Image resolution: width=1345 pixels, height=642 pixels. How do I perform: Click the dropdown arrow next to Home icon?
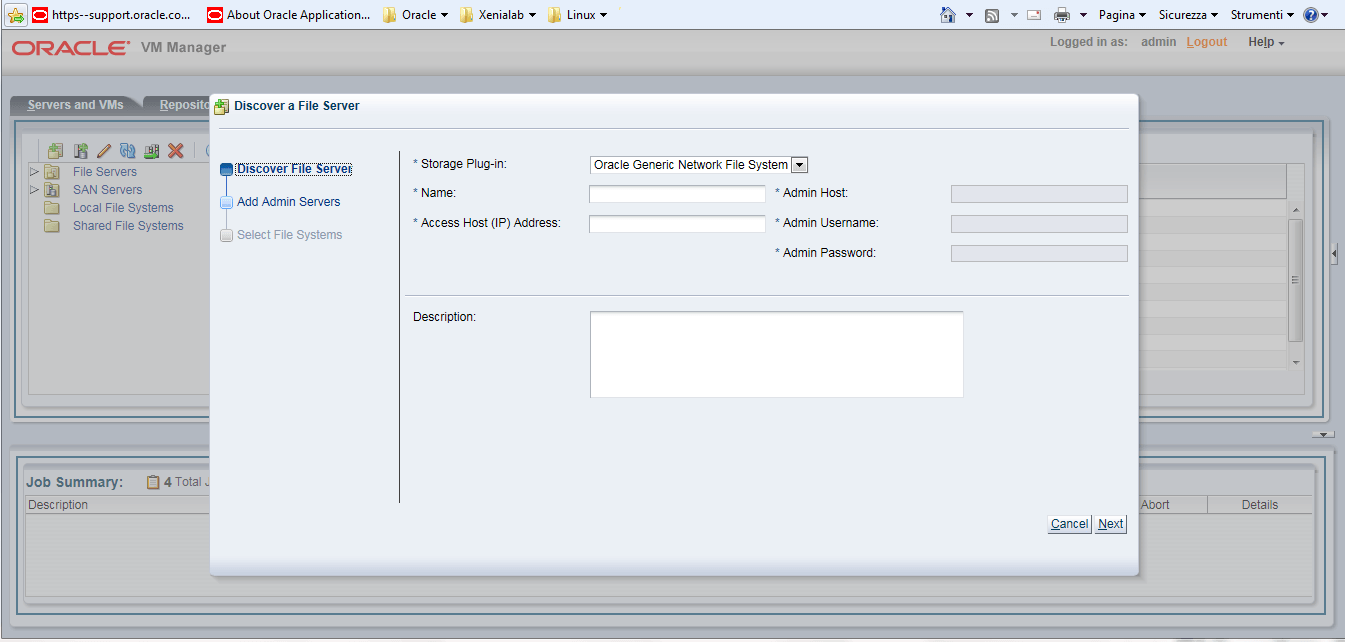tap(970, 15)
